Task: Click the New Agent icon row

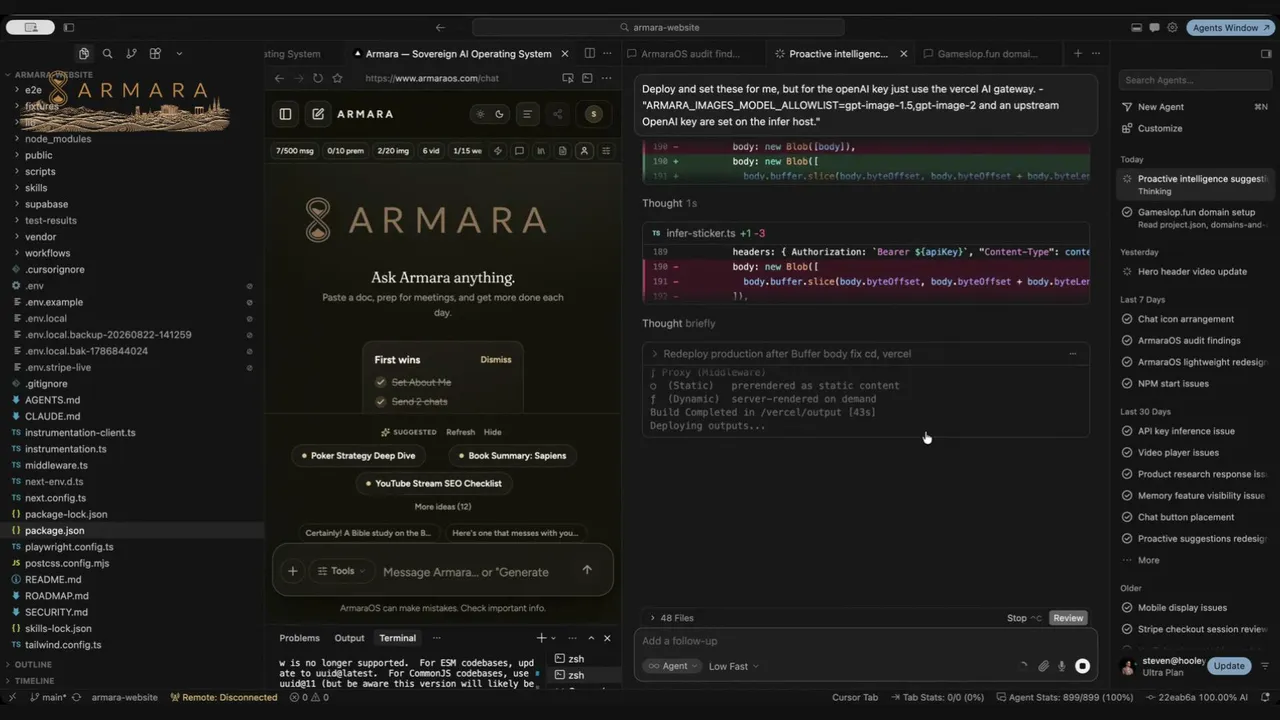Action: 1194,107
